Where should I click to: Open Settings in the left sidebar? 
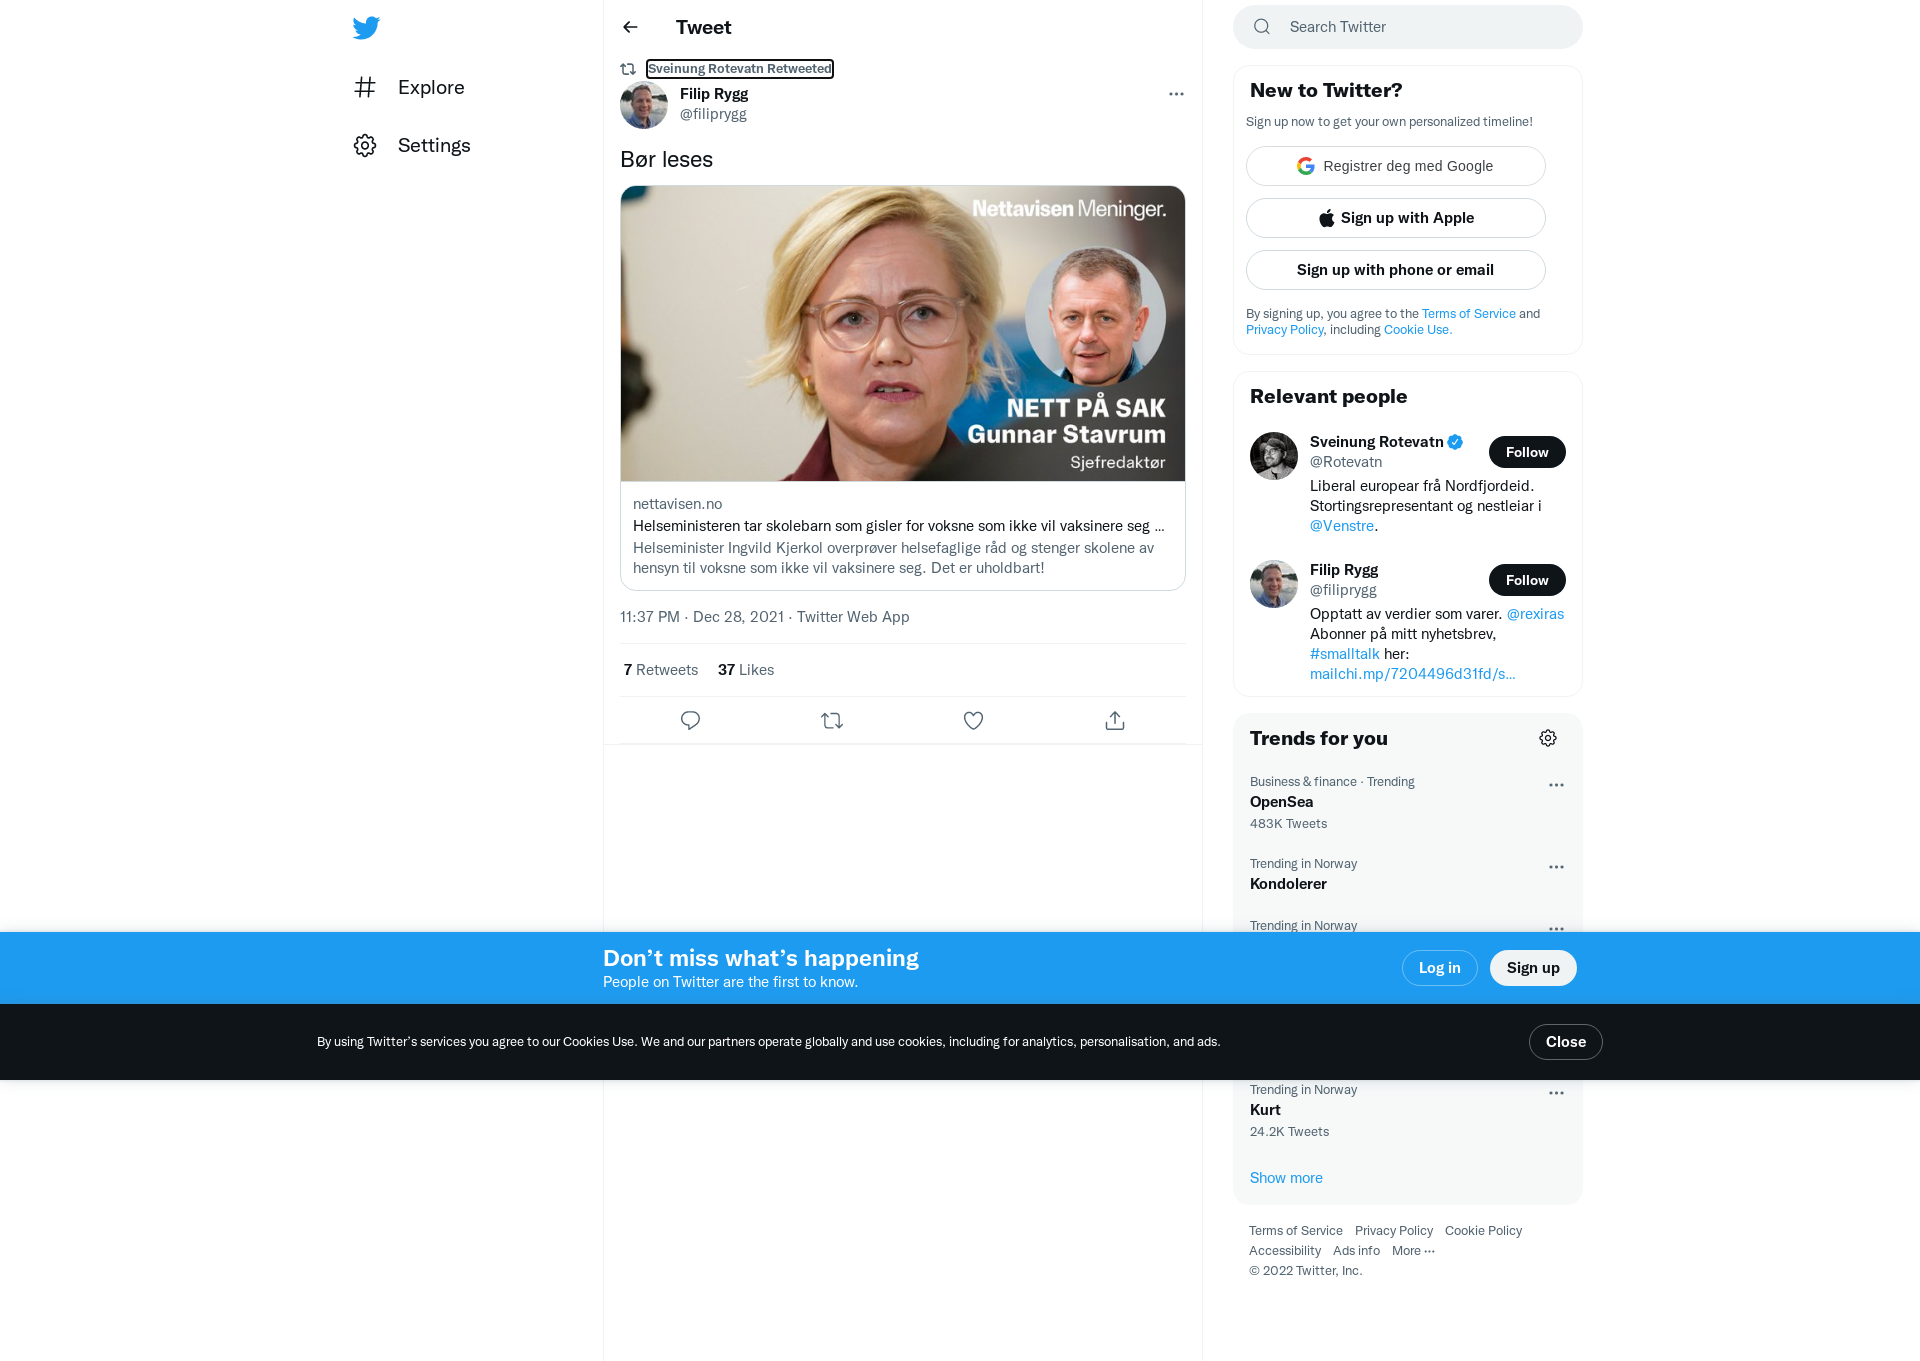412,145
